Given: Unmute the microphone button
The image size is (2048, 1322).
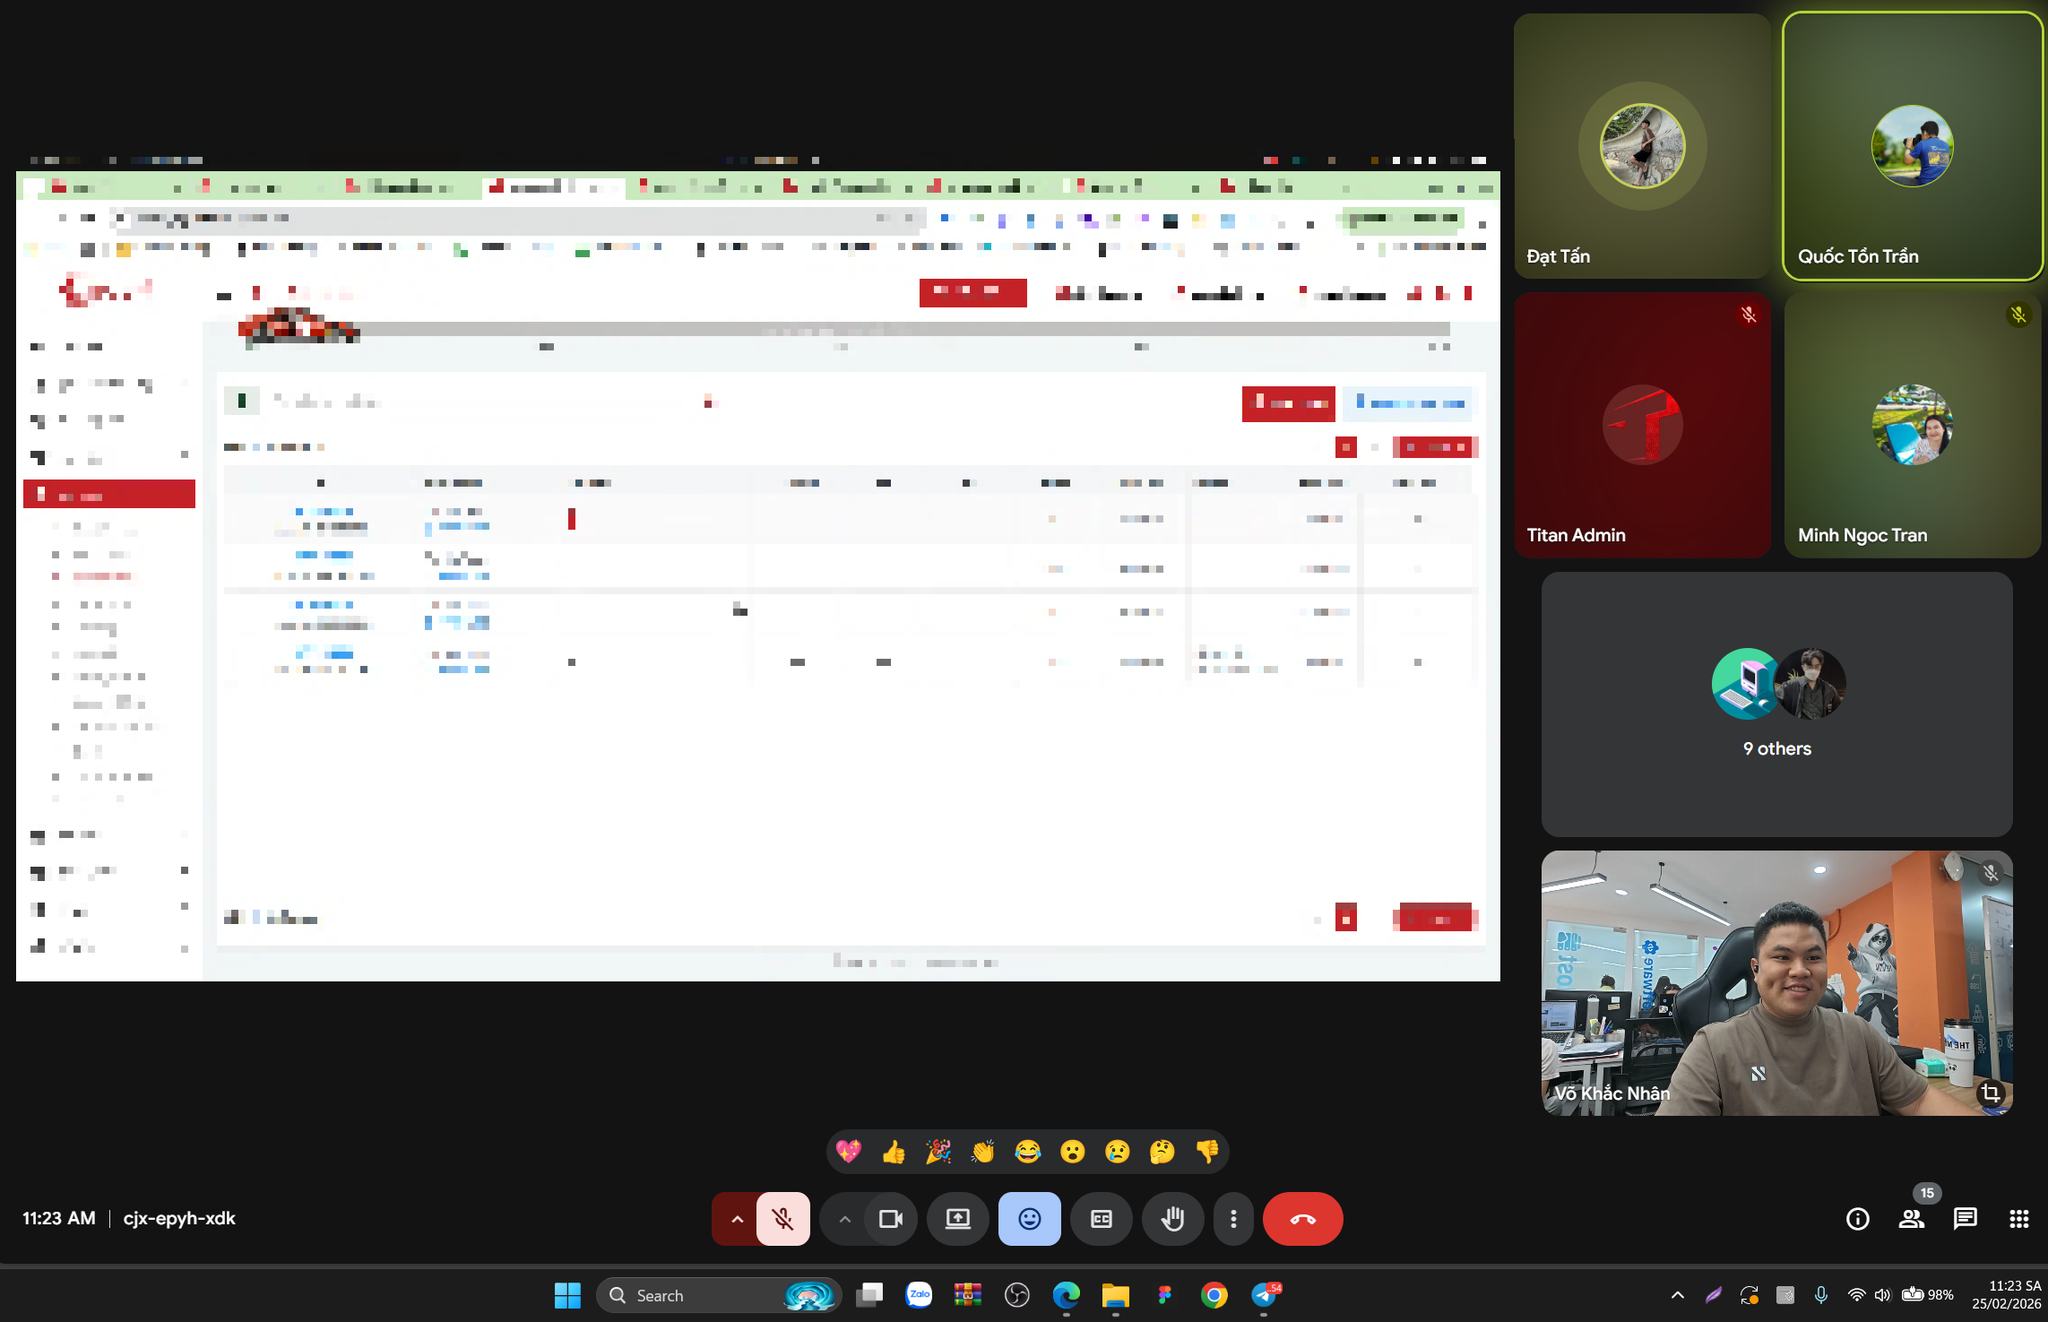Looking at the screenshot, I should click(783, 1219).
